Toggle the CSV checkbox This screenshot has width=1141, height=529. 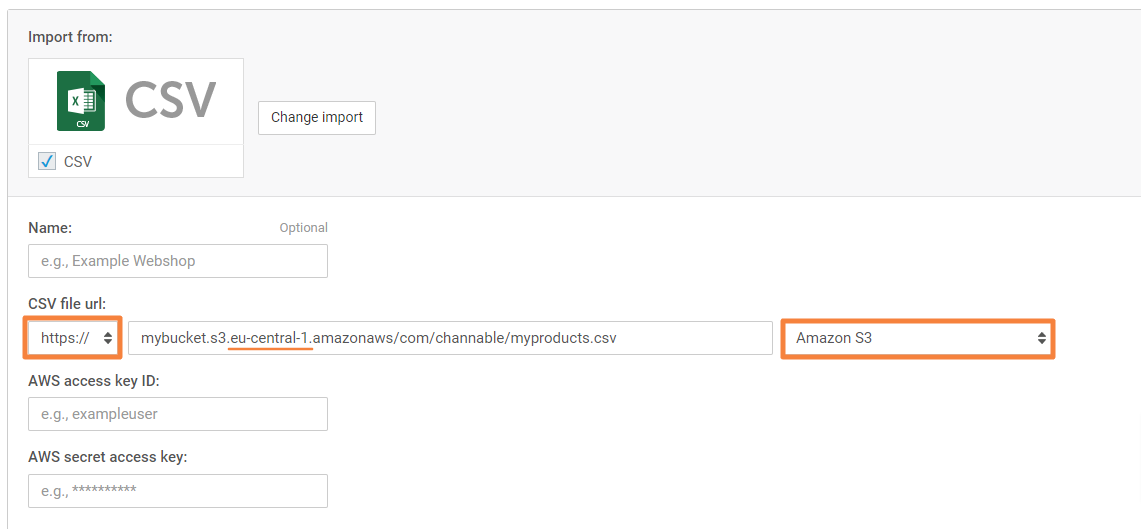click(x=47, y=161)
